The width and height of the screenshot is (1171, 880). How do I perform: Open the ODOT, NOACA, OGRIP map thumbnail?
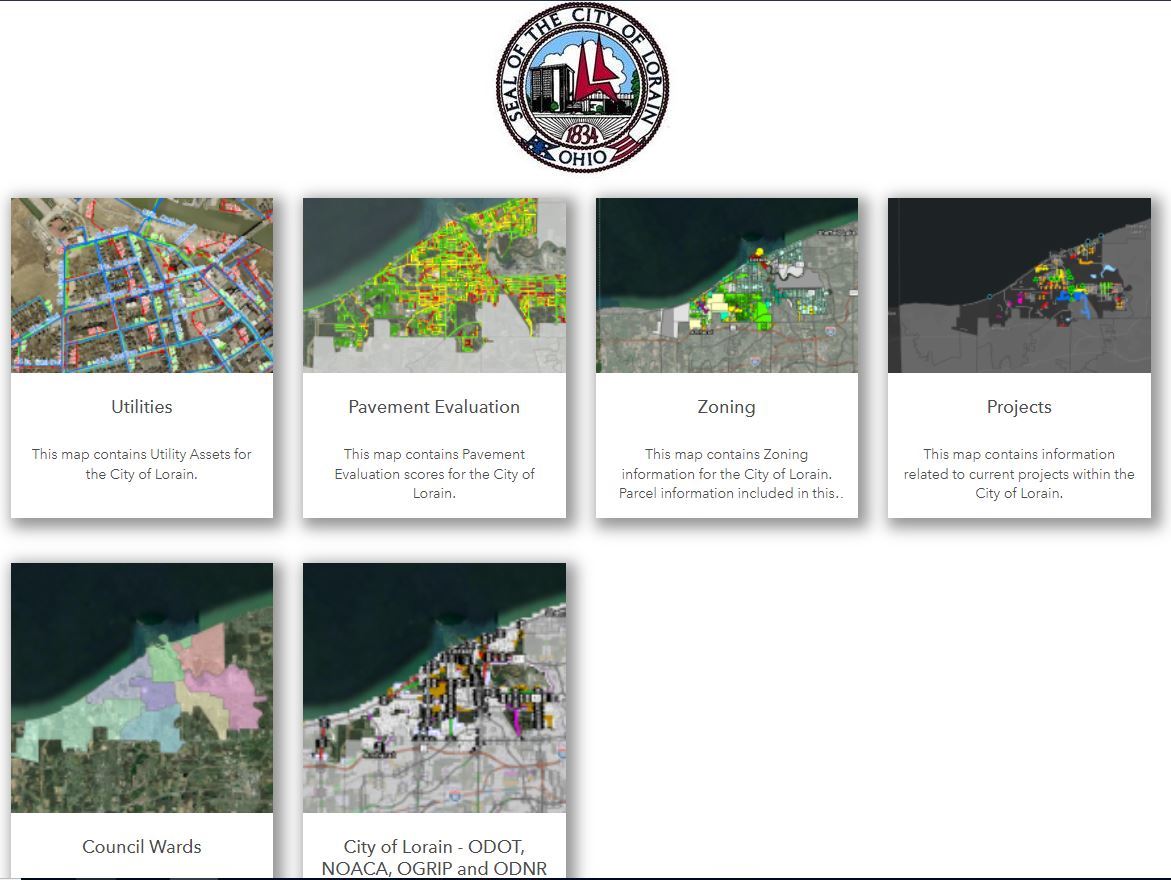(x=434, y=687)
